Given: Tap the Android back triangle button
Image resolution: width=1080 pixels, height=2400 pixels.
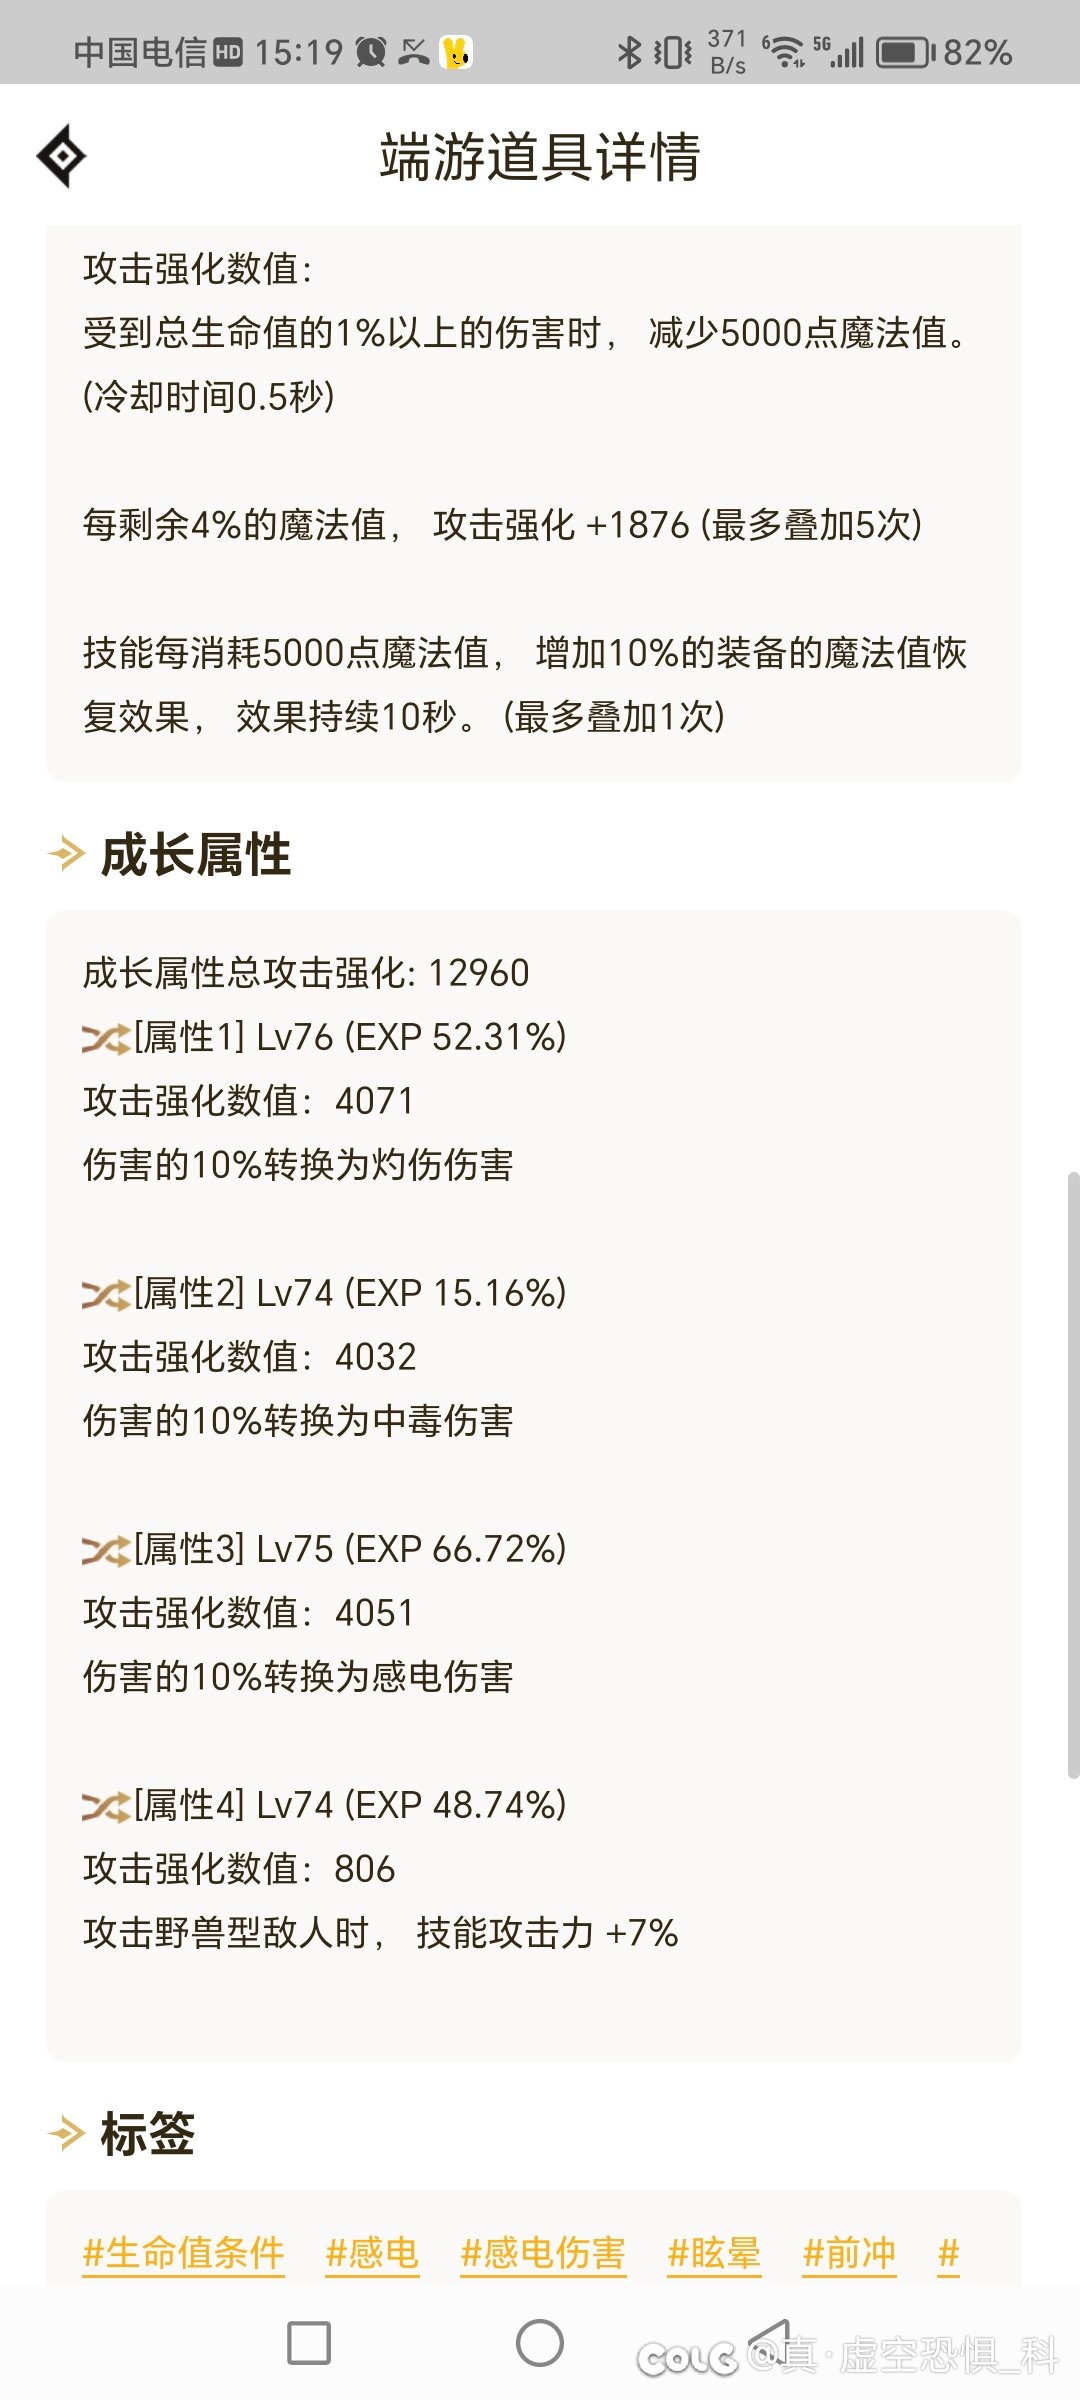Looking at the screenshot, I should [770, 2343].
